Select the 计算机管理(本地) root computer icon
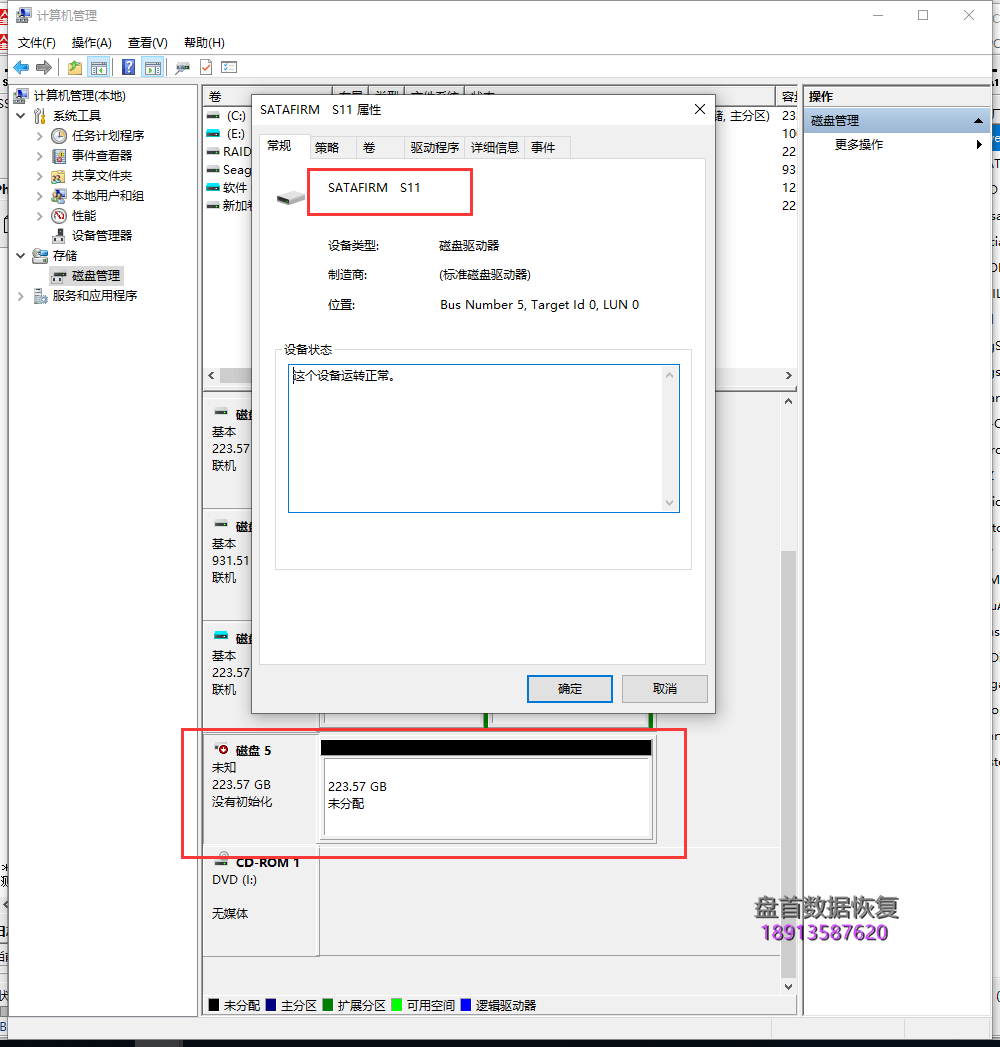 pos(21,95)
